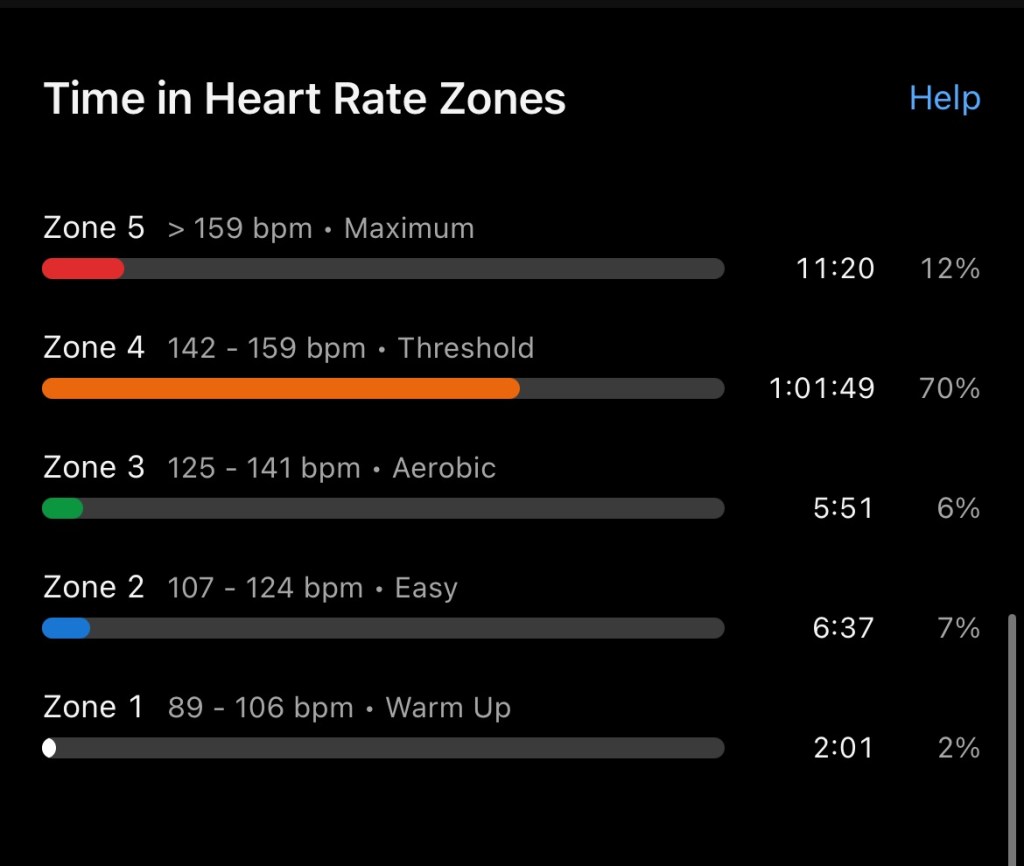Open the Help link

[x=944, y=98]
